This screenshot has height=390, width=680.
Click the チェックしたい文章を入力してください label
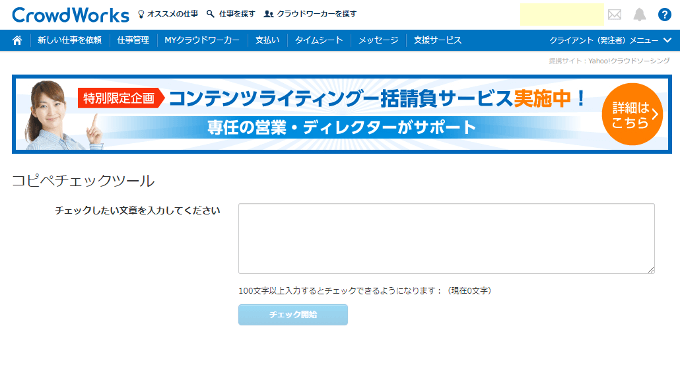[137, 210]
